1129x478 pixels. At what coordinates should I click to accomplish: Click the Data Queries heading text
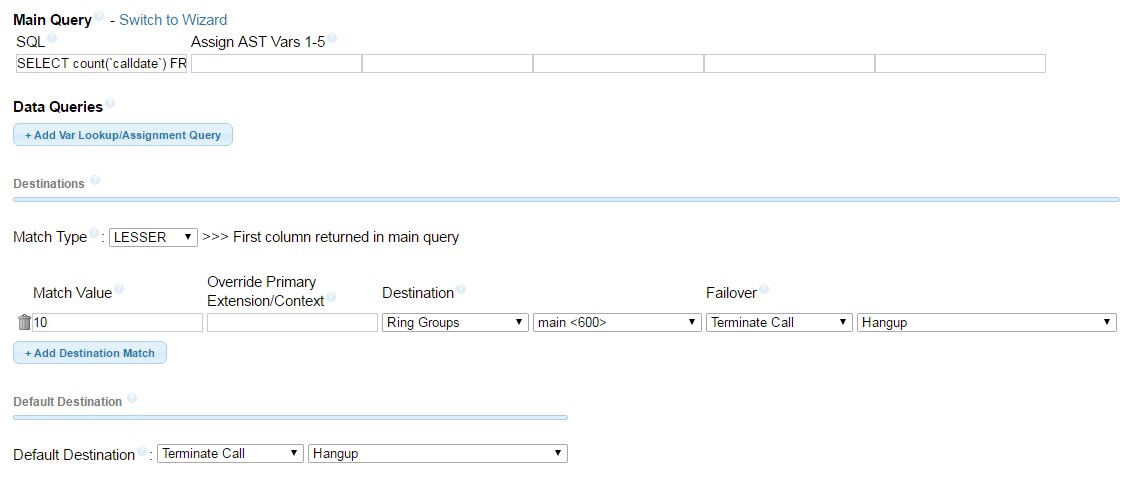pyautogui.click(x=58, y=107)
